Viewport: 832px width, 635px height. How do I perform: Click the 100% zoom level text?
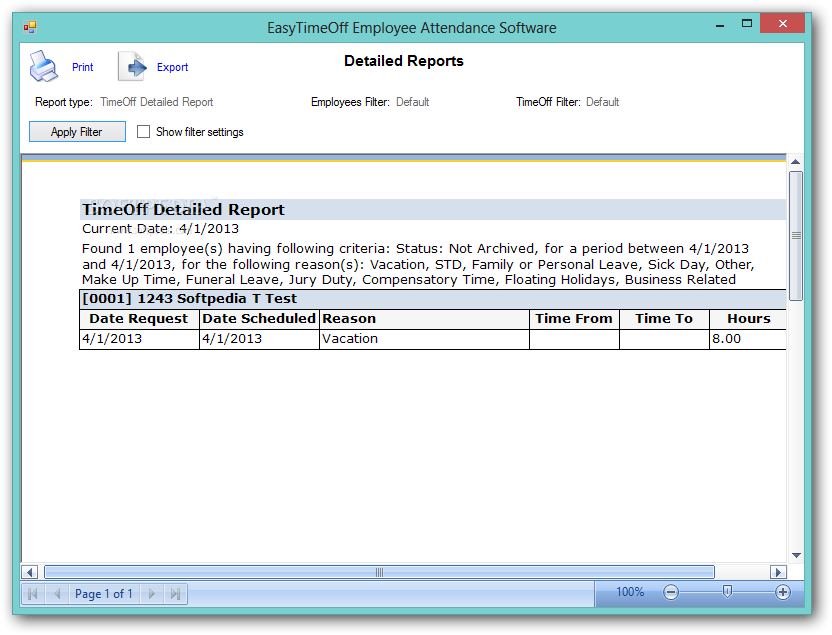(x=630, y=592)
